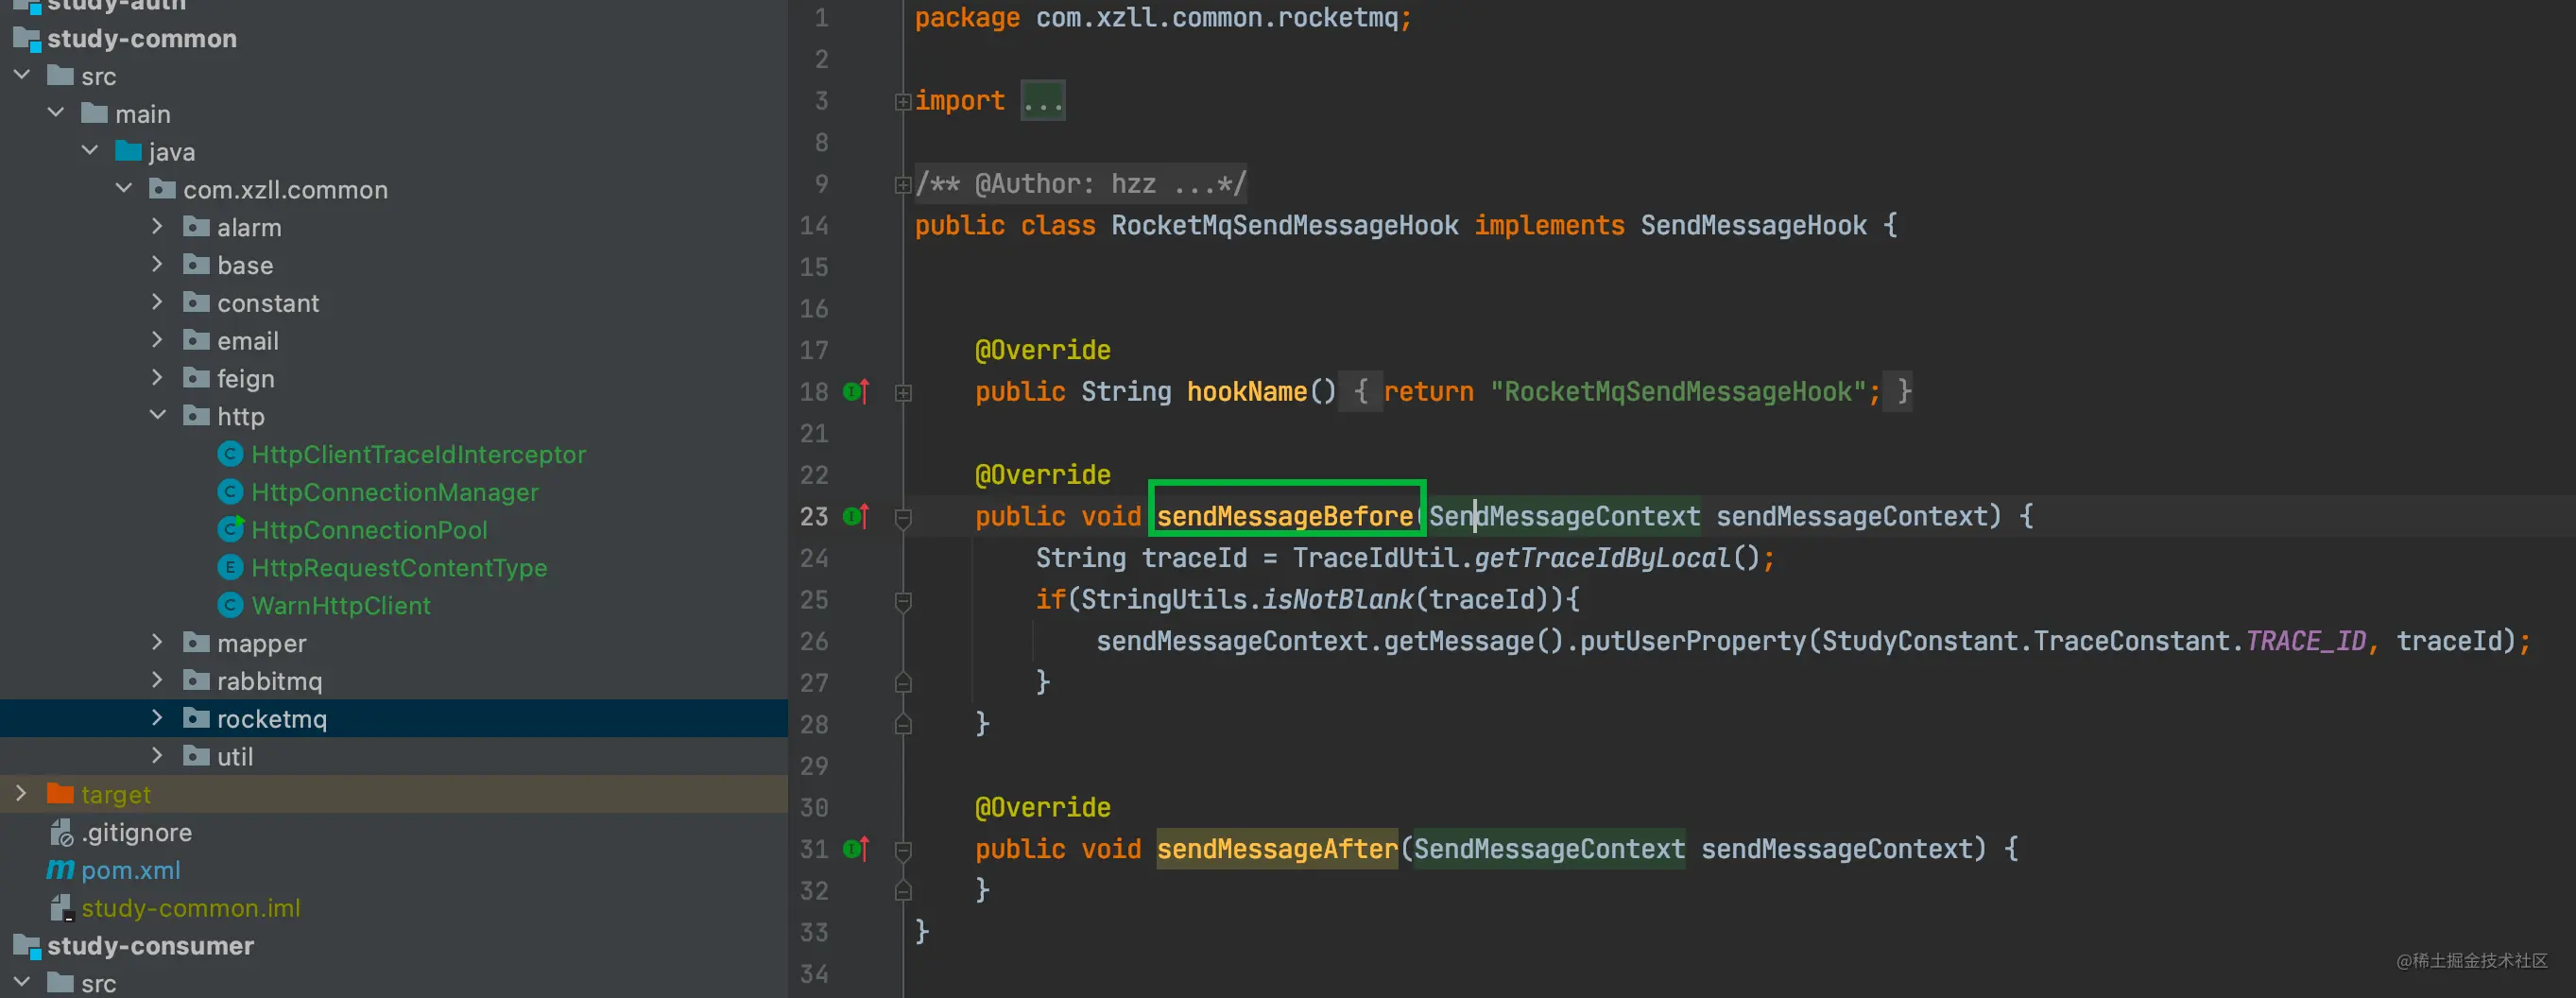Select the .gitignore file
The width and height of the screenshot is (2576, 998).
136,832
